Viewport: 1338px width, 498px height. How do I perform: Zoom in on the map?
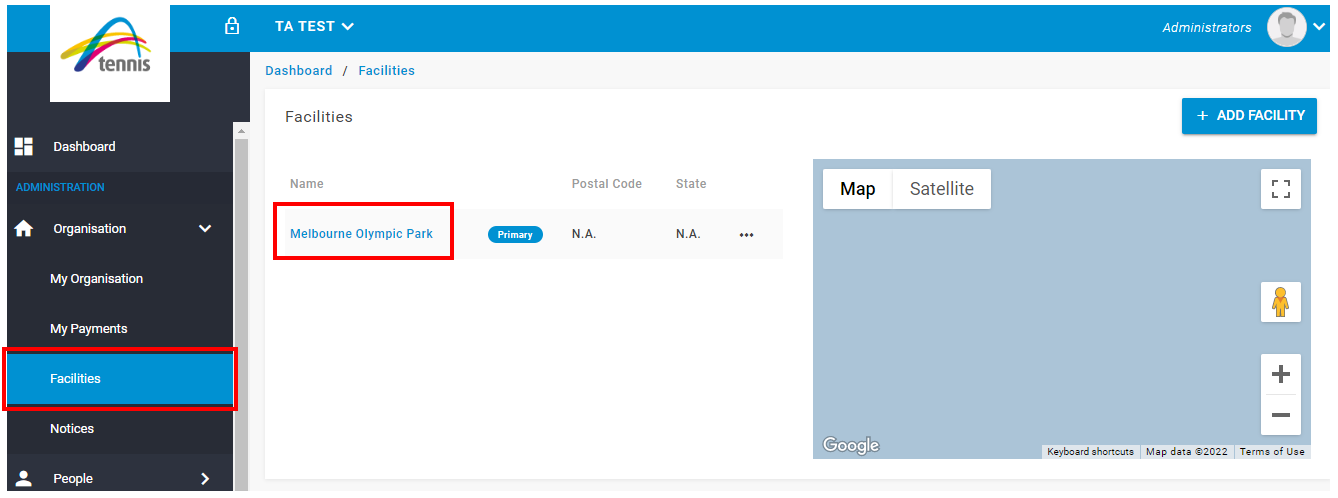(1280, 374)
